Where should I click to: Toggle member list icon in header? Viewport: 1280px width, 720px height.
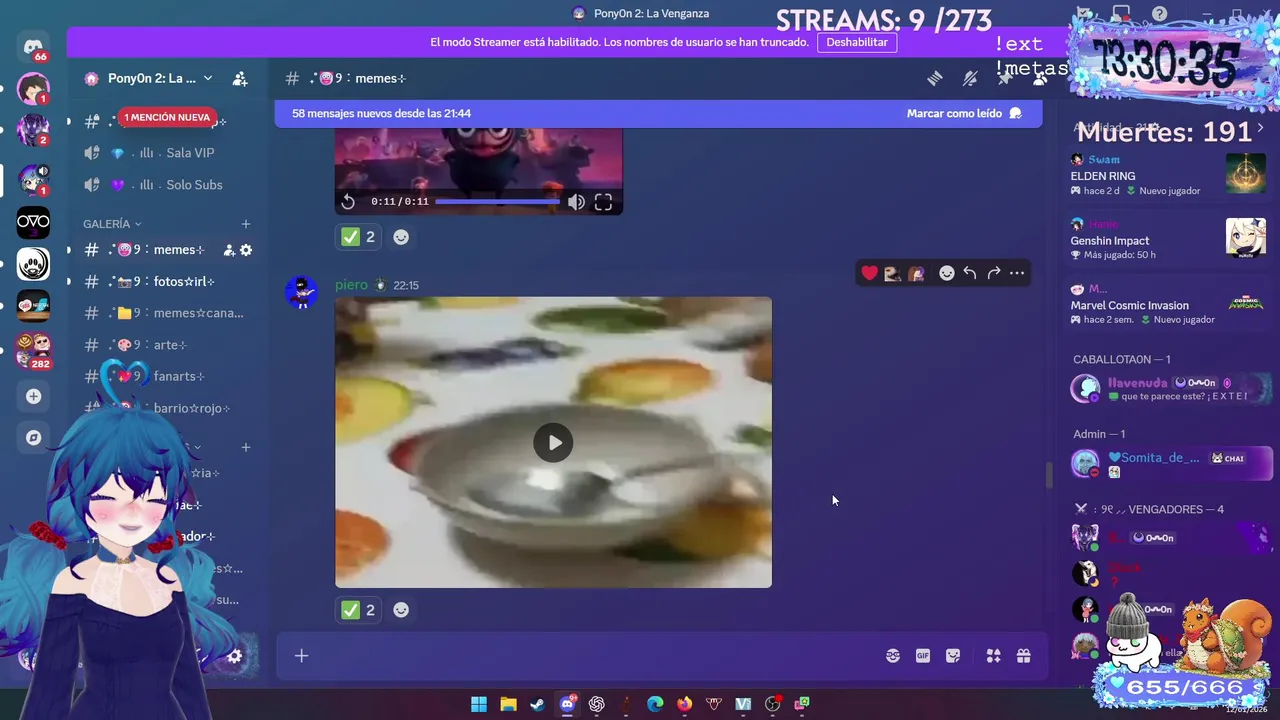click(1038, 78)
